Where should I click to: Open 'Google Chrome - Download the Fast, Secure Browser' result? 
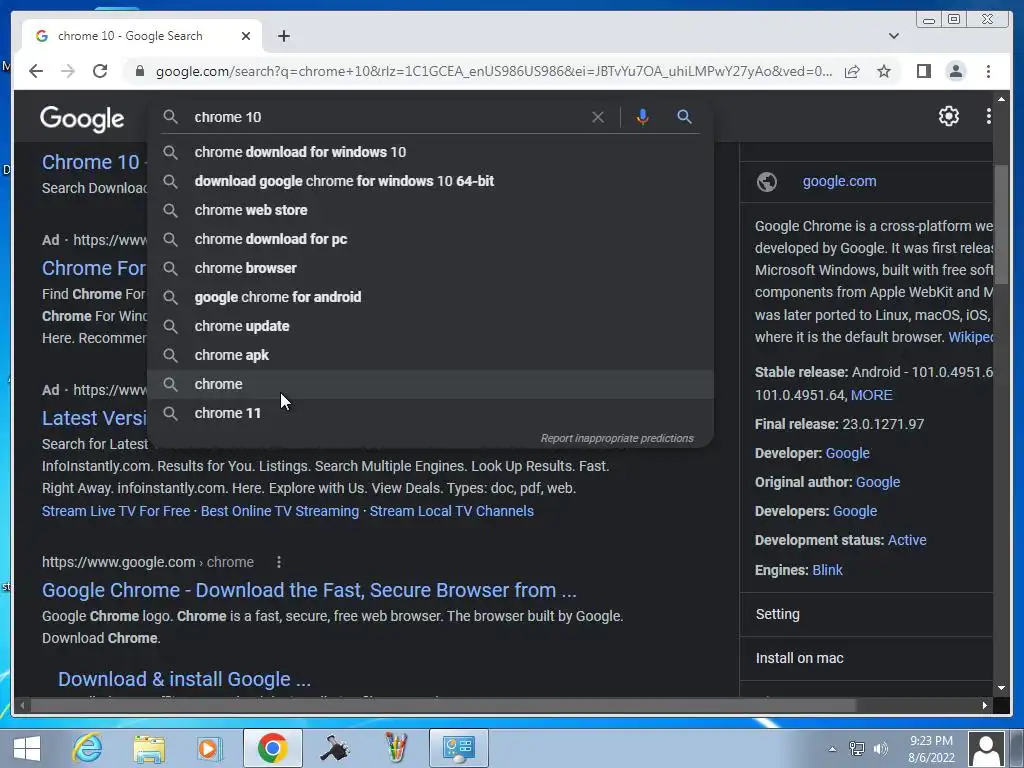309,590
